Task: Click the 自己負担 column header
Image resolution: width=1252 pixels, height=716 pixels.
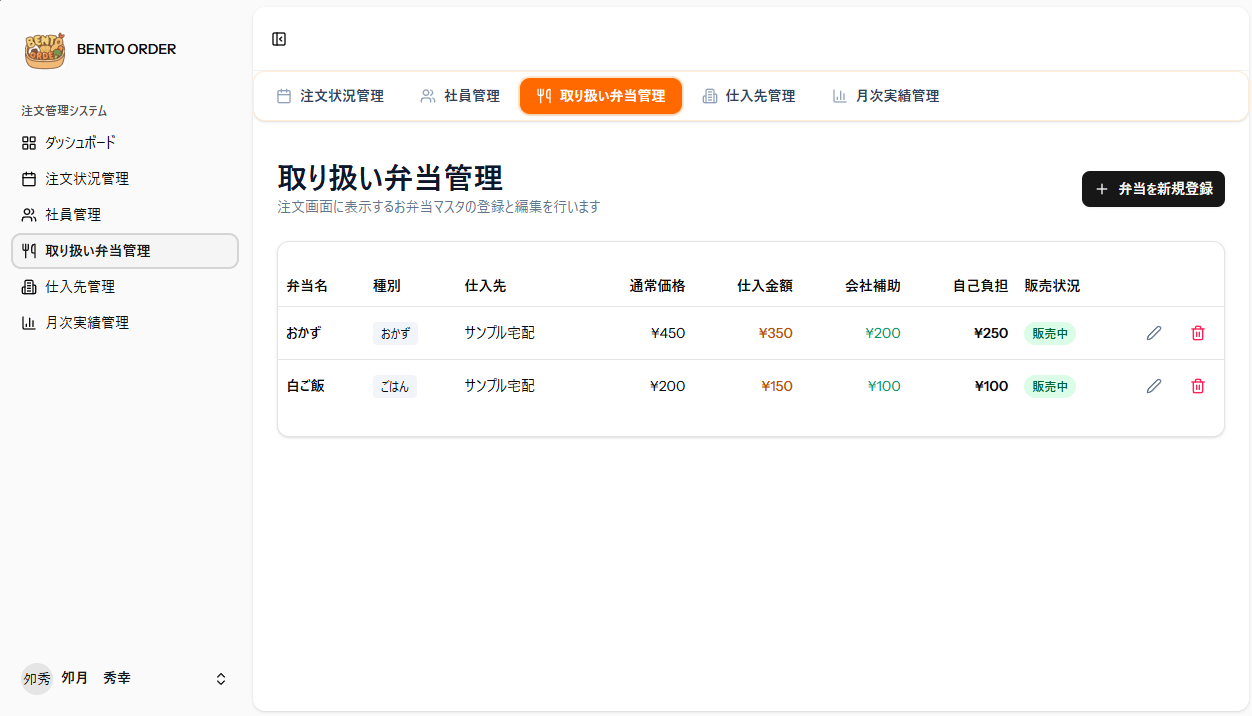Action: [980, 286]
